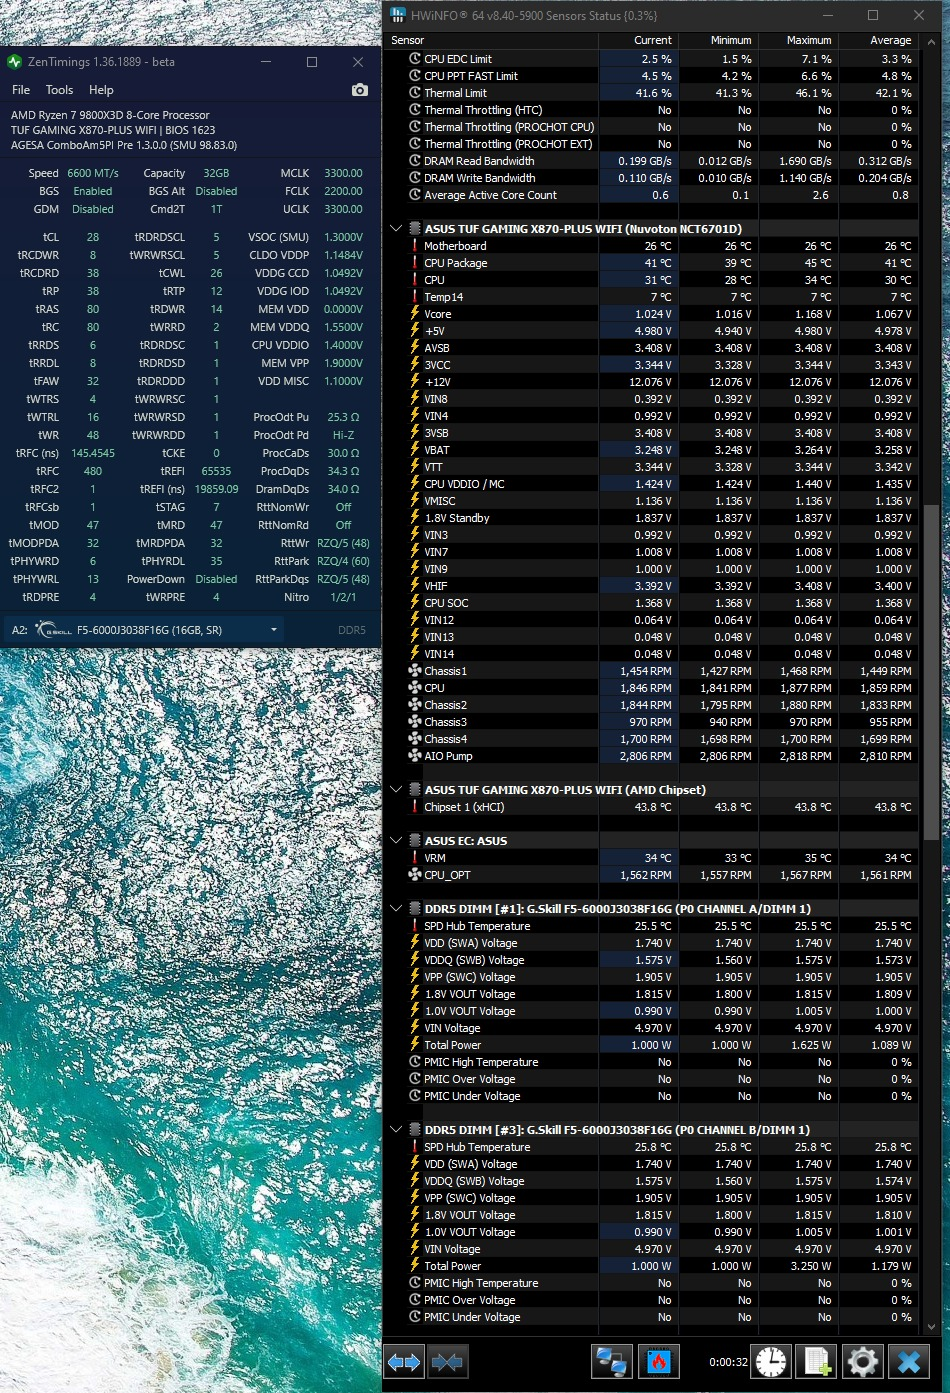Click the fan icon beside Chassis1
Viewport: 950px width, 1393px height.
(x=415, y=671)
